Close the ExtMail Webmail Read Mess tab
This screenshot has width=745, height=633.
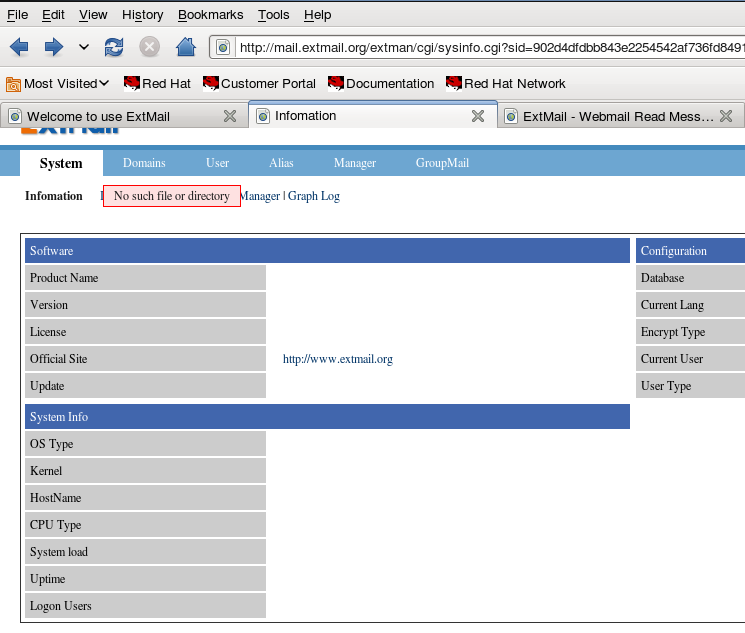(726, 116)
